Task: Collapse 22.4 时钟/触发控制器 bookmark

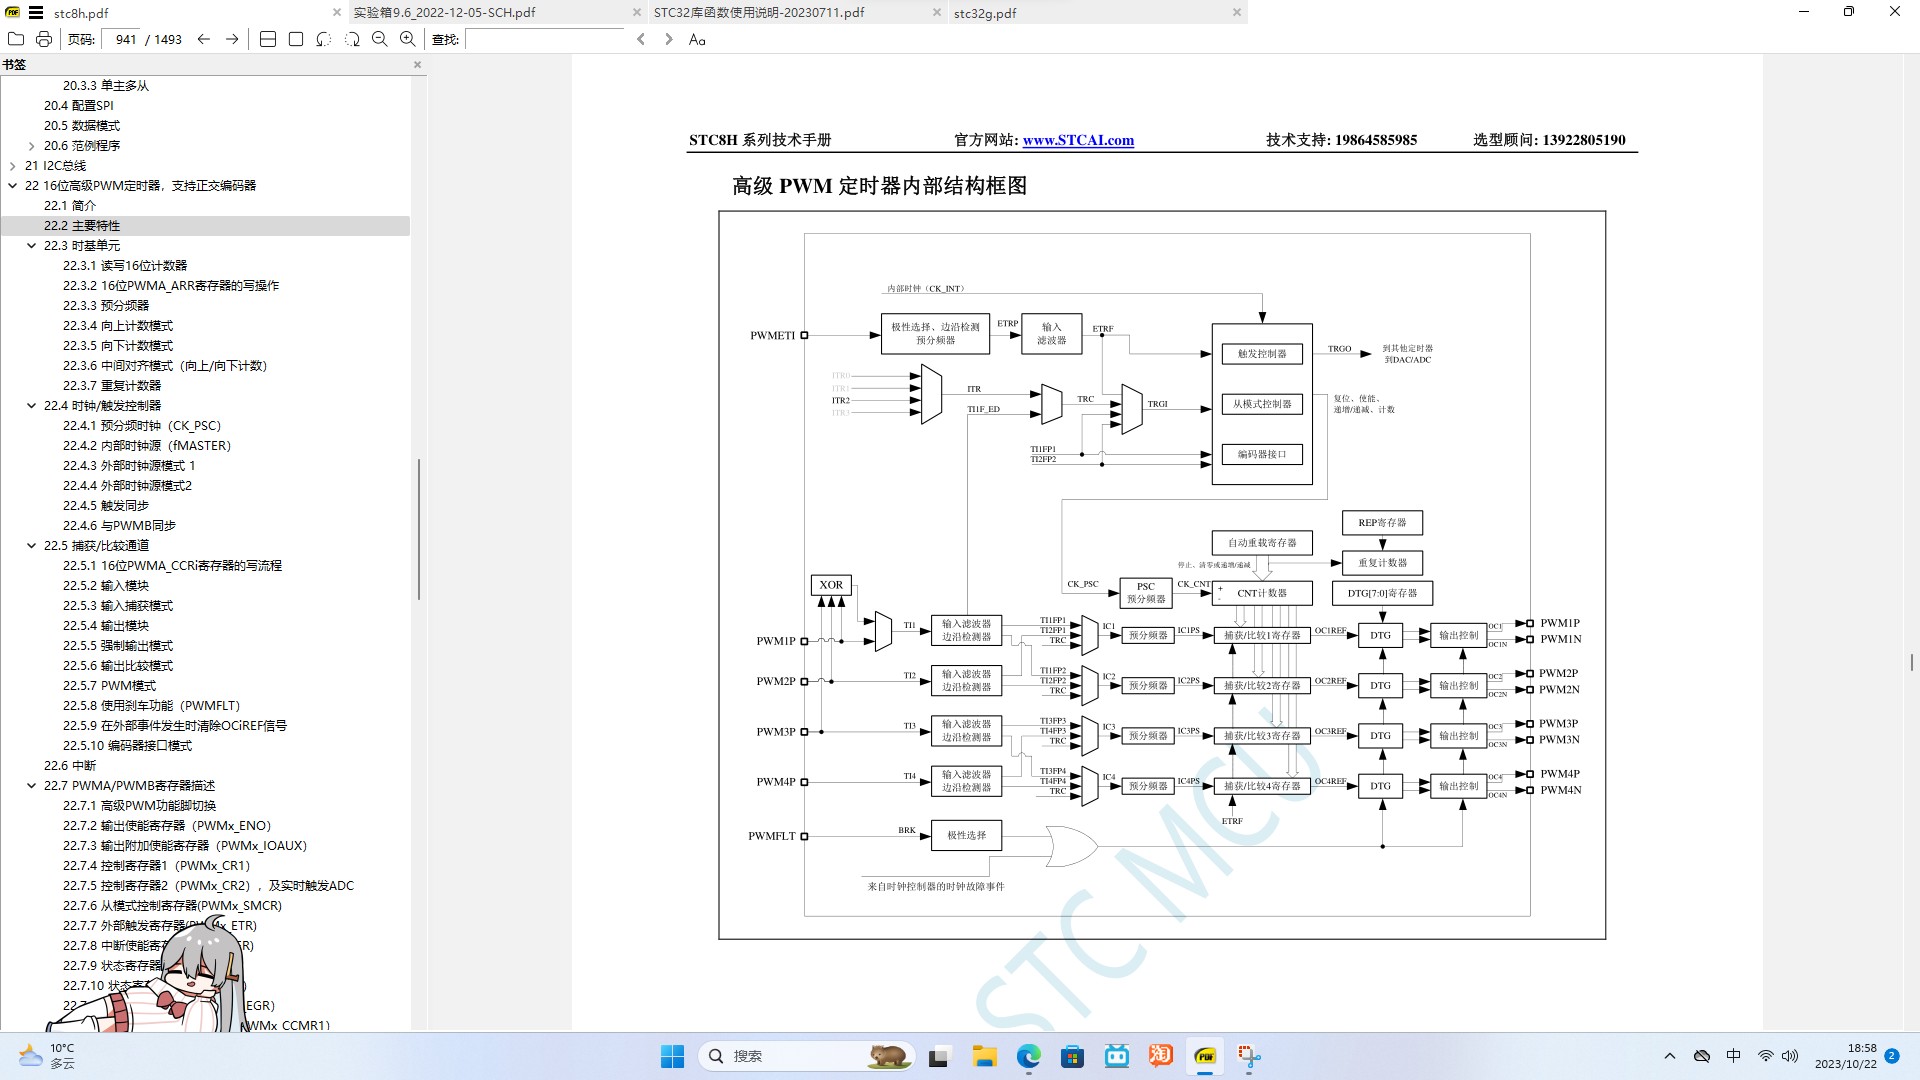Action: [31, 406]
